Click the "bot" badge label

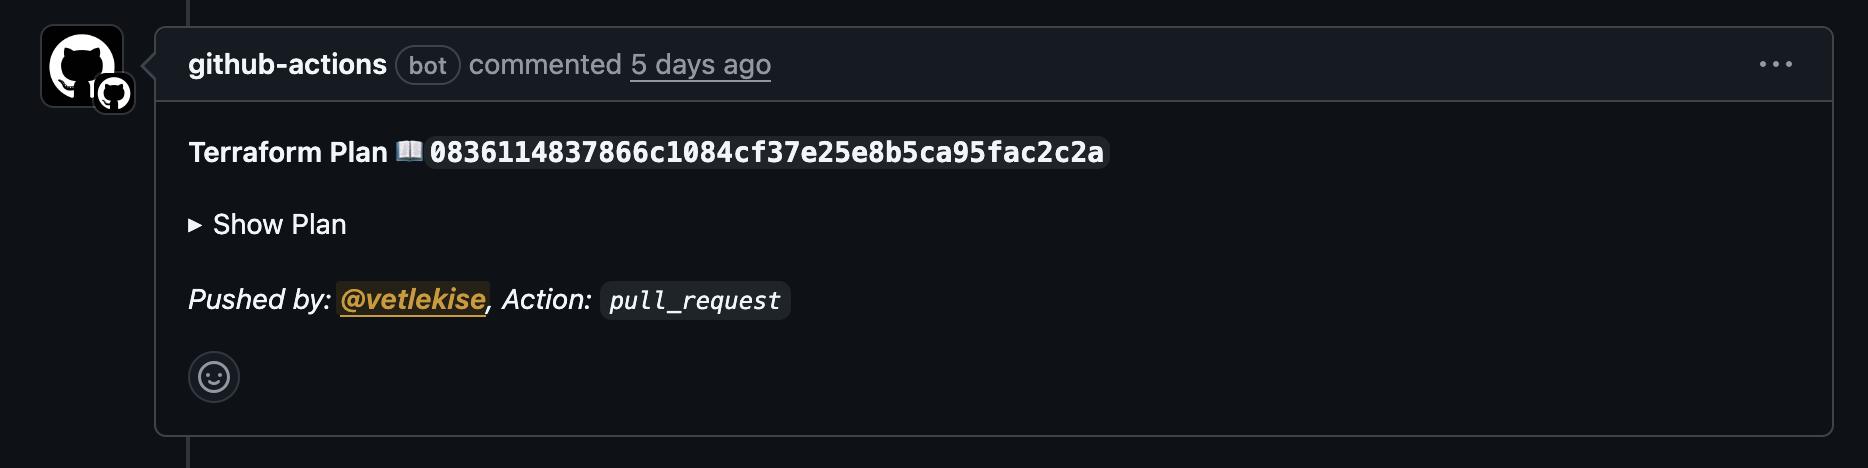tap(427, 66)
